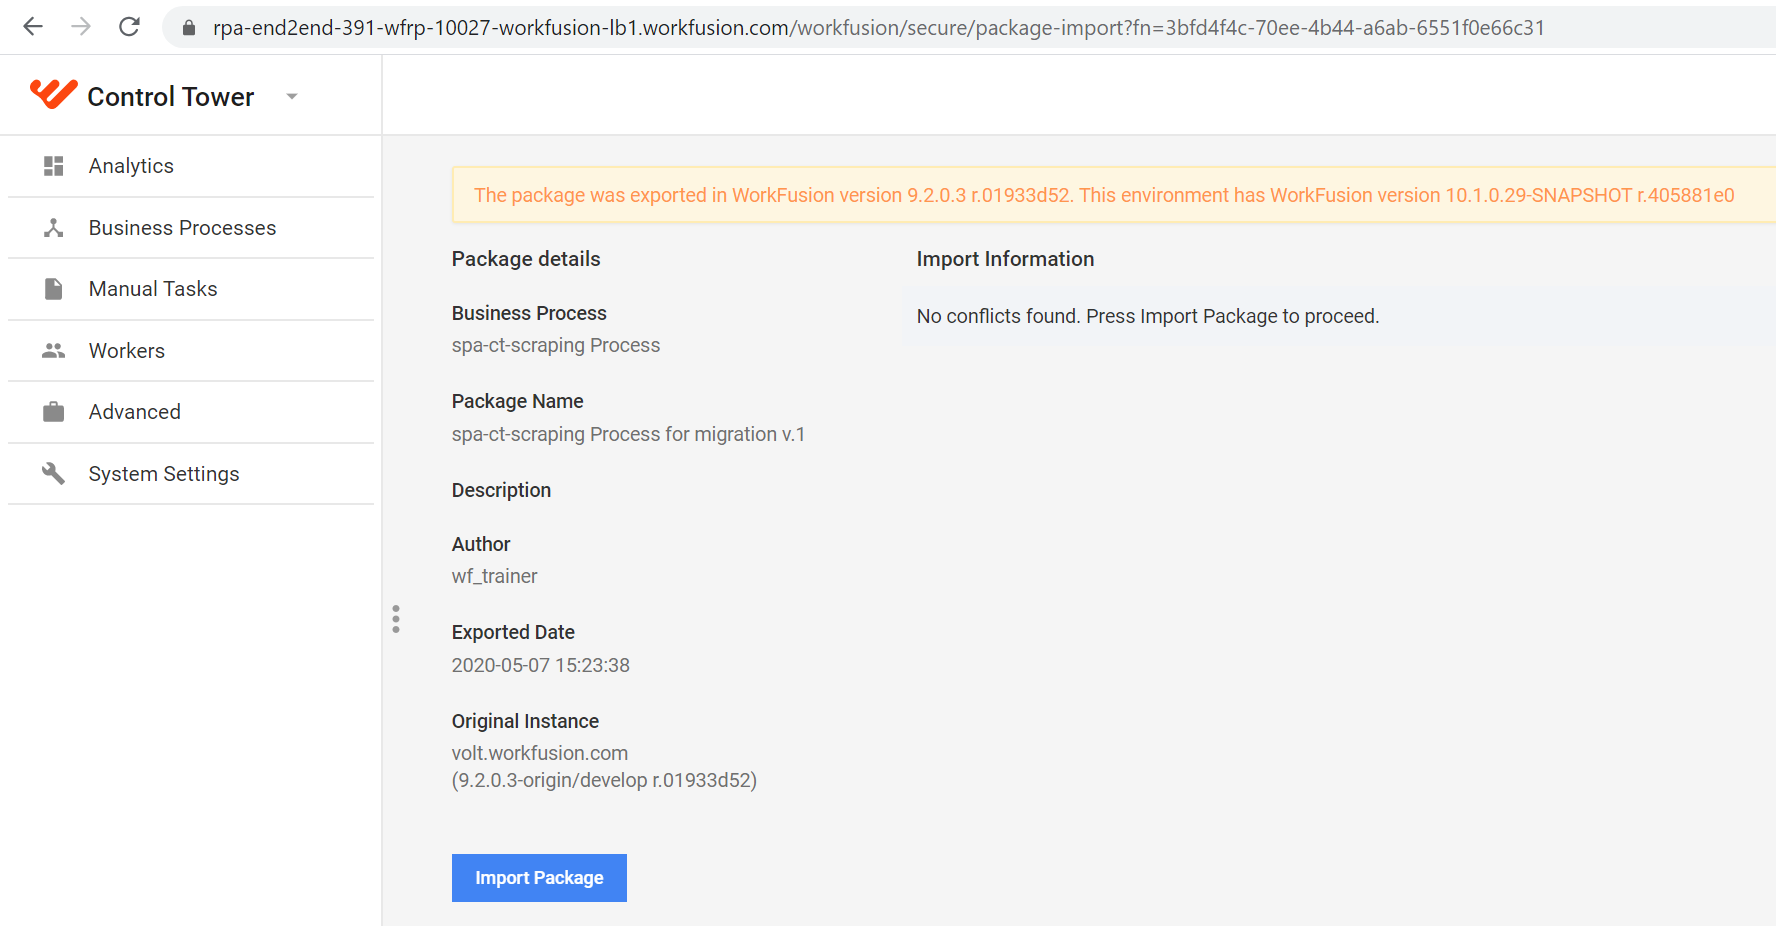Screen dimensions: 1776x926
Task: Click the orange version mismatch warning banner
Action: coord(1114,195)
